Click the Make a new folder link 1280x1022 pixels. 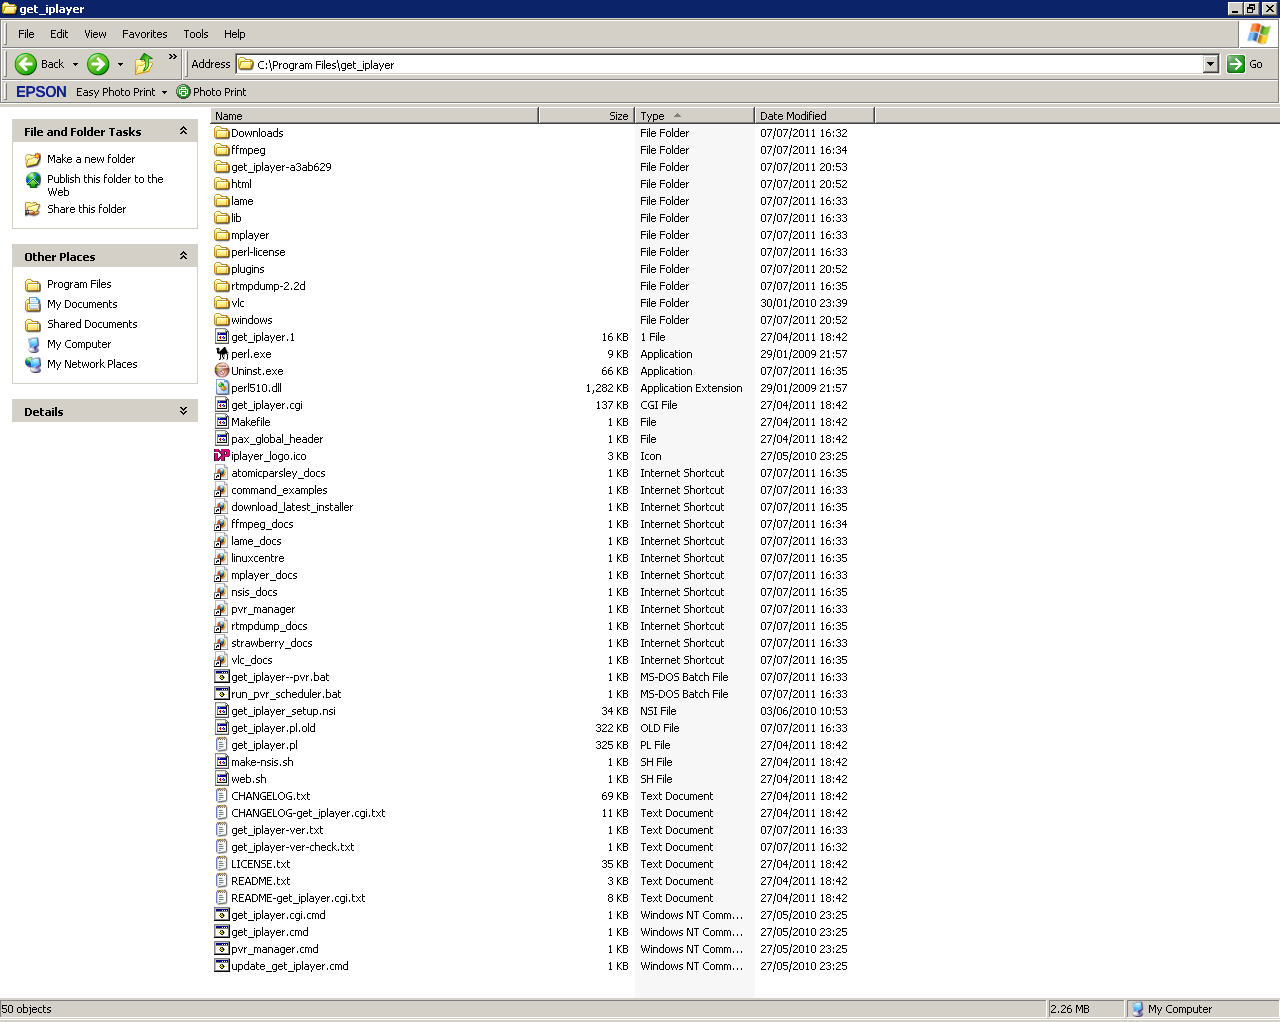(x=90, y=159)
